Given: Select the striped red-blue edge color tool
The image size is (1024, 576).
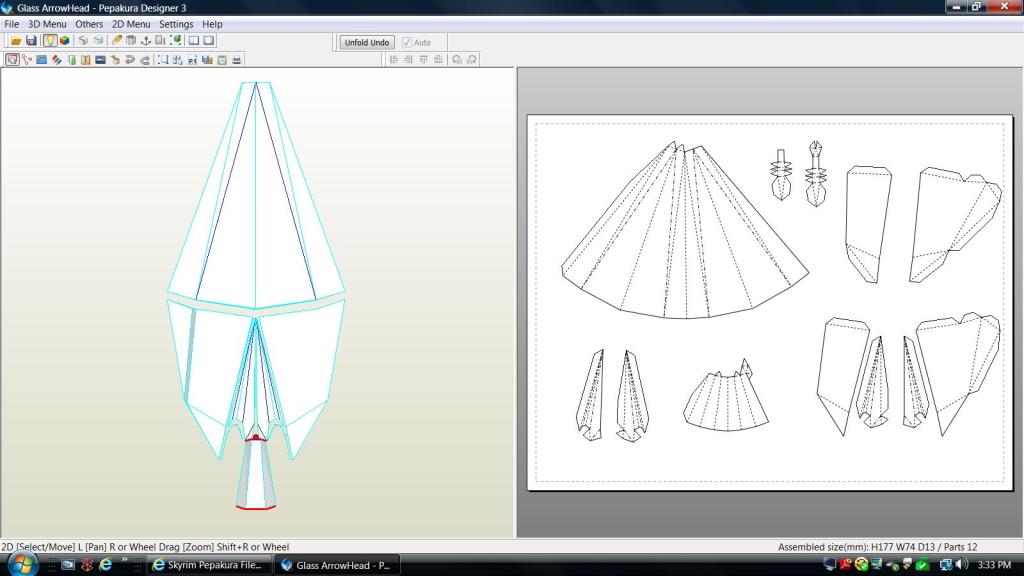Looking at the screenshot, I should [x=57, y=60].
